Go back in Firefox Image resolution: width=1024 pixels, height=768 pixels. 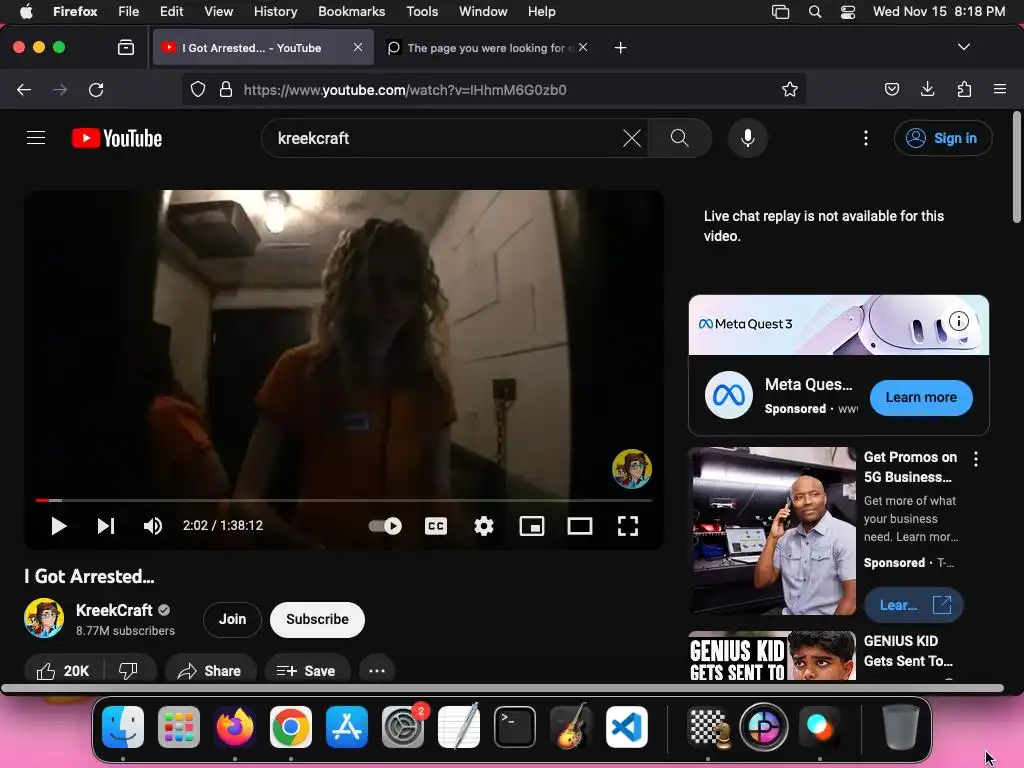tap(24, 89)
